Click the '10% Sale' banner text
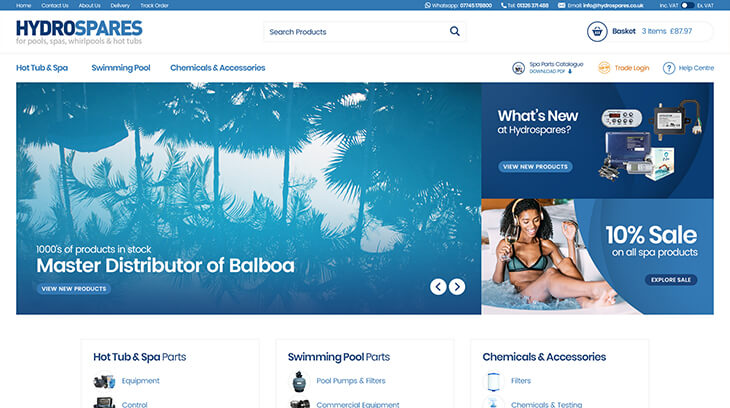Screen dimensions: 730x408 pyautogui.click(x=651, y=235)
